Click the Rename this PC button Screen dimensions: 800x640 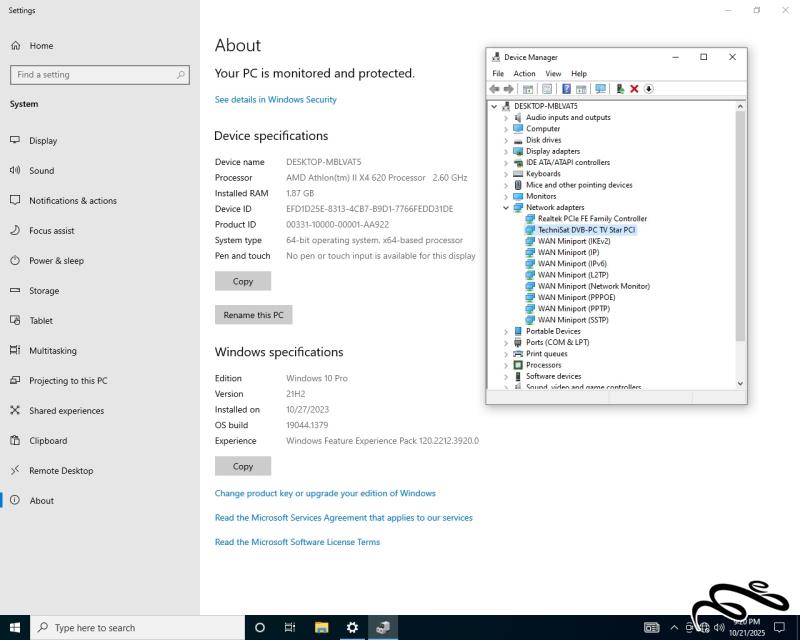pyautogui.click(x=253, y=315)
